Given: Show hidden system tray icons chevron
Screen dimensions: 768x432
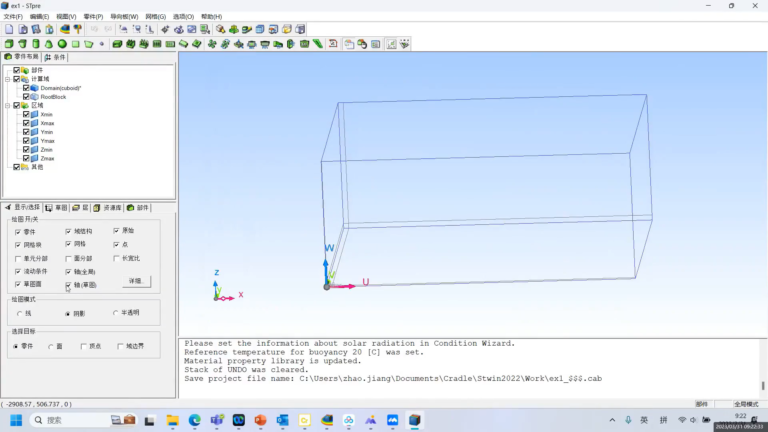Looking at the screenshot, I should click(612, 420).
